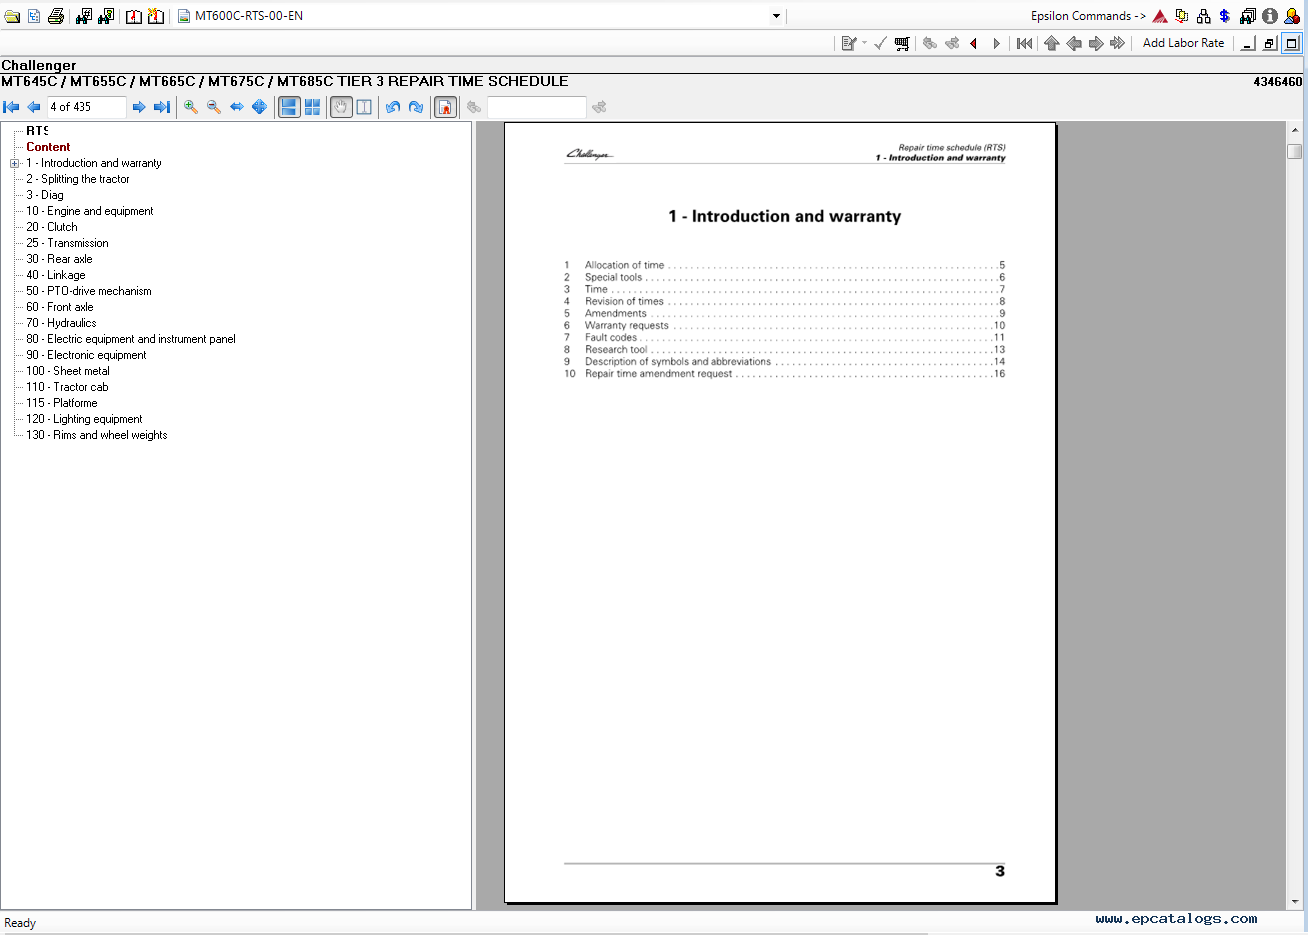Click the red AGCO triangle logo icon

click(x=1160, y=16)
